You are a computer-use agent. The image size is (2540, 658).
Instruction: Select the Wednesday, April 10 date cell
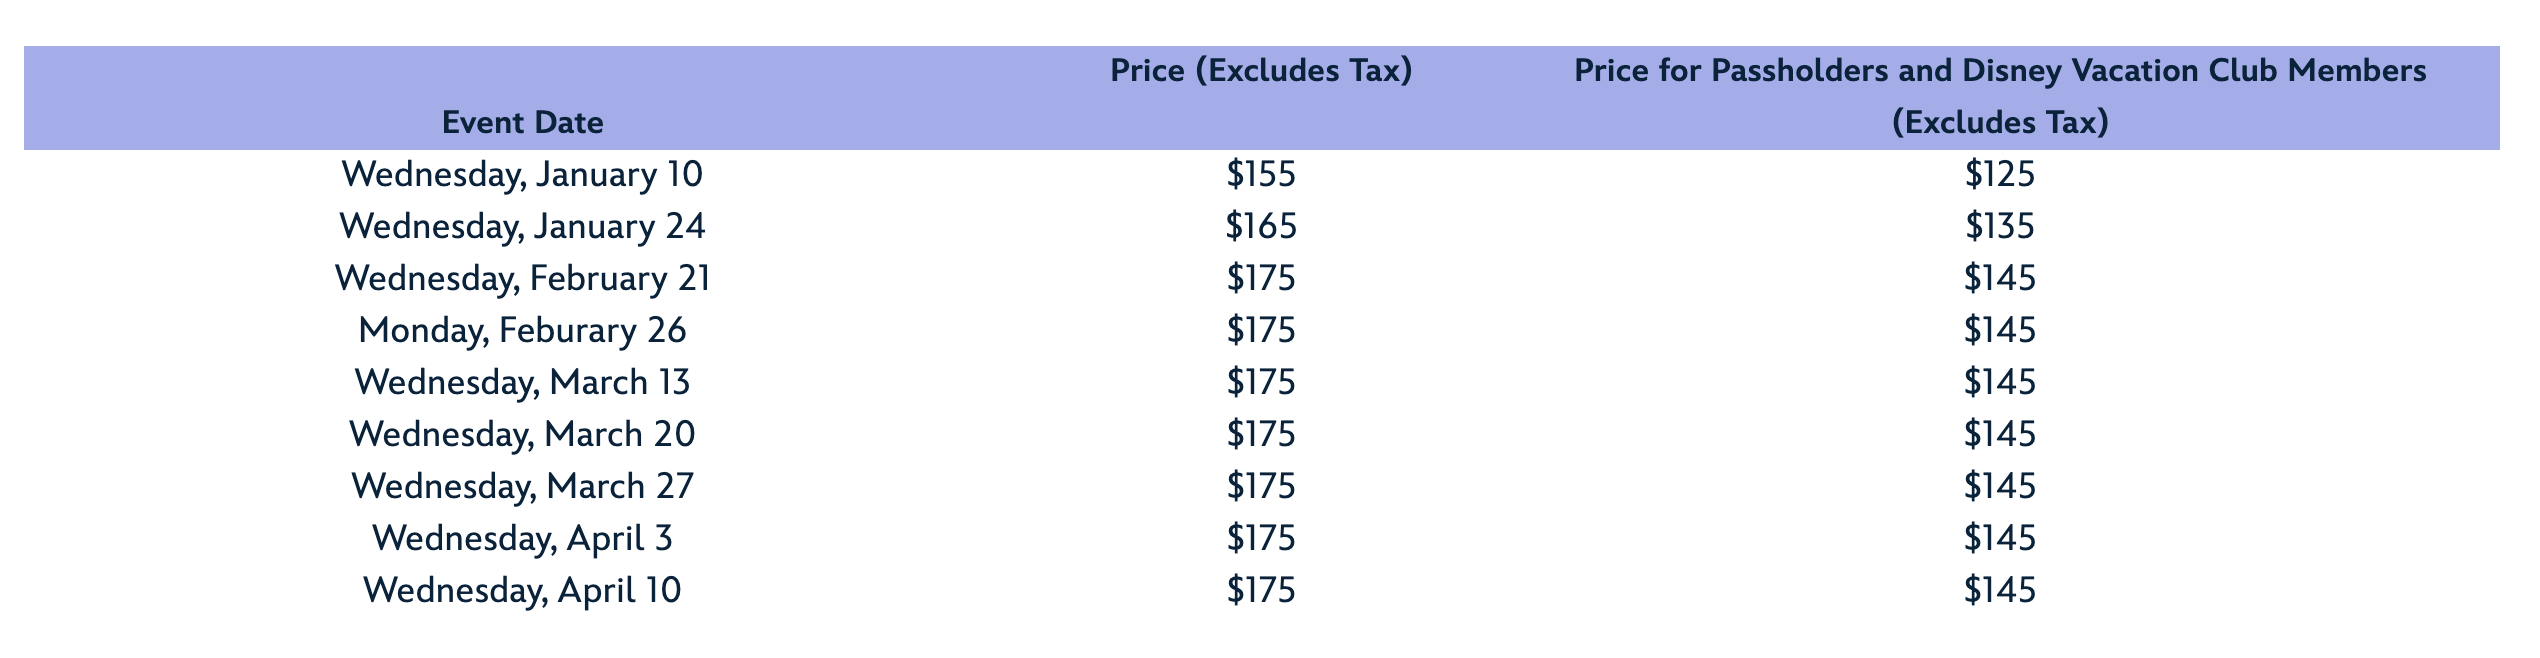click(523, 591)
